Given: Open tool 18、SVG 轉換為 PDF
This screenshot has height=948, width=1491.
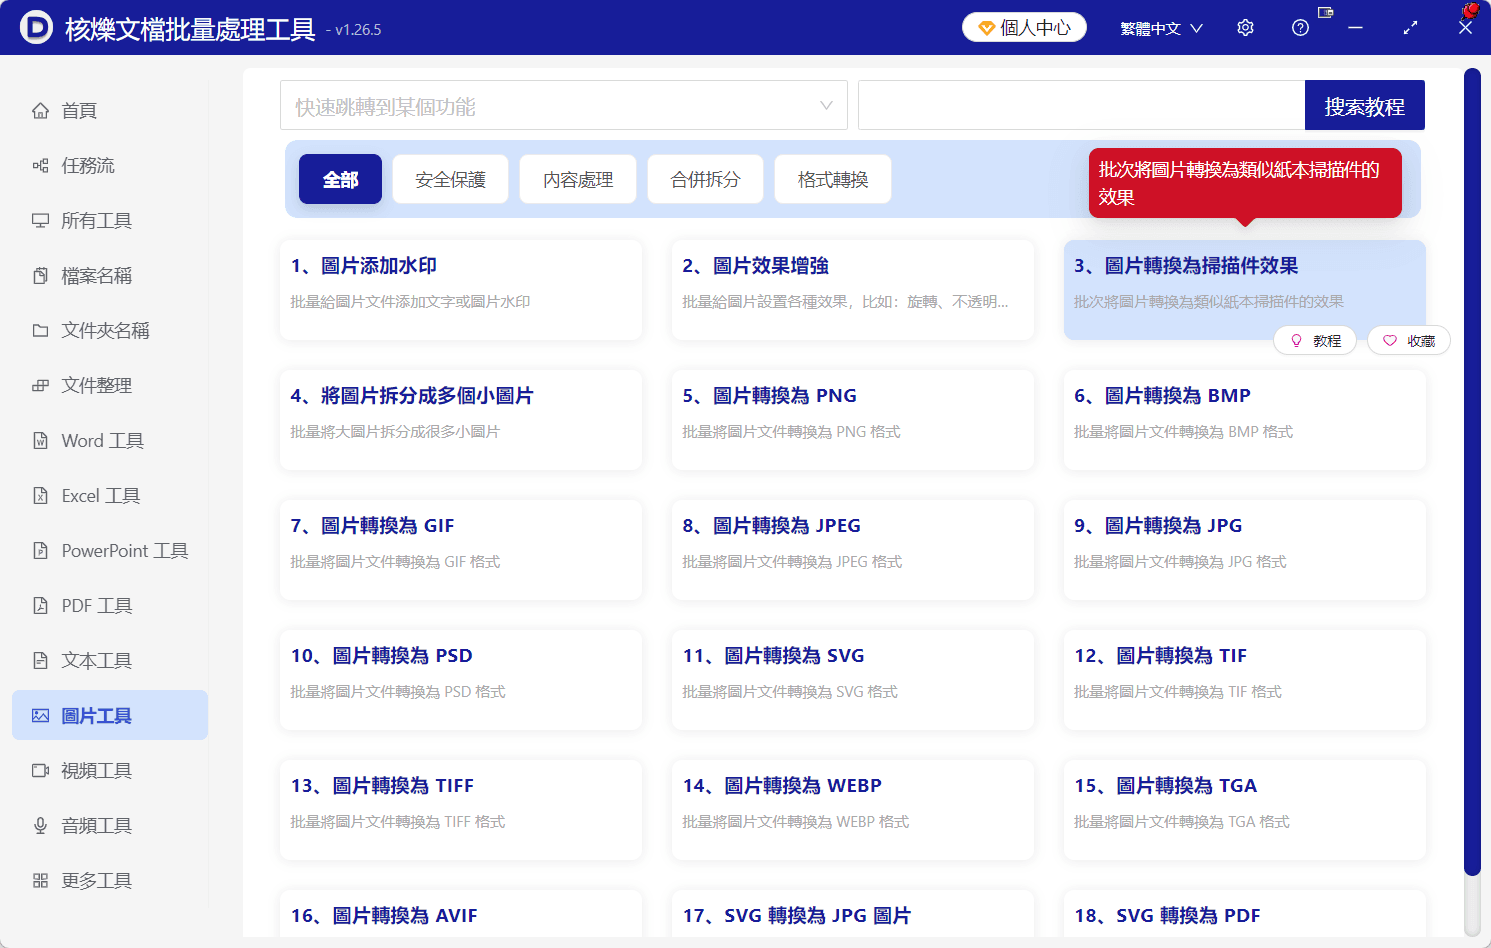Looking at the screenshot, I should click(x=1245, y=914).
